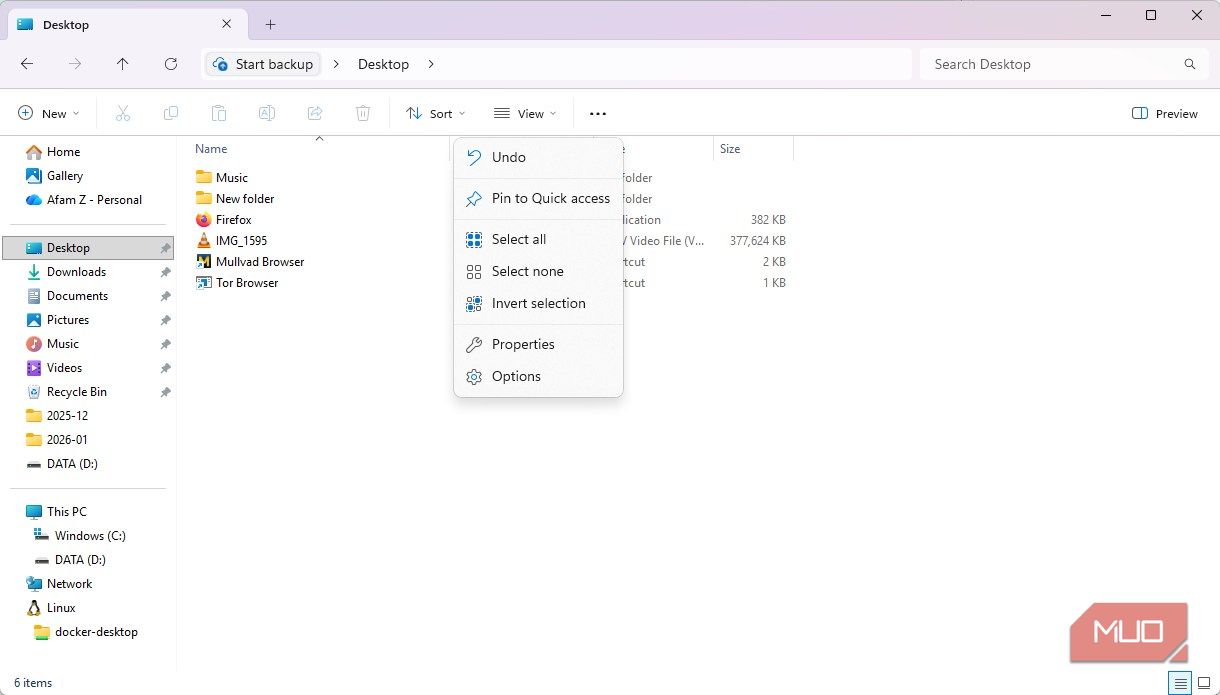Unpin Downloads using its pin icon
1220x695 pixels.
pos(165,272)
